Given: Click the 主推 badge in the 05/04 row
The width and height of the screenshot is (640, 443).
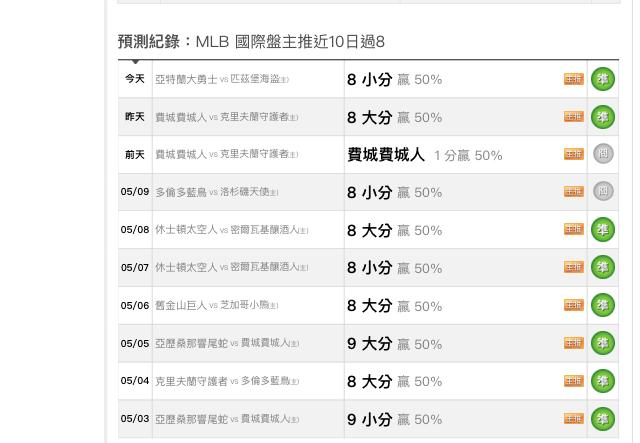Looking at the screenshot, I should [x=574, y=381].
